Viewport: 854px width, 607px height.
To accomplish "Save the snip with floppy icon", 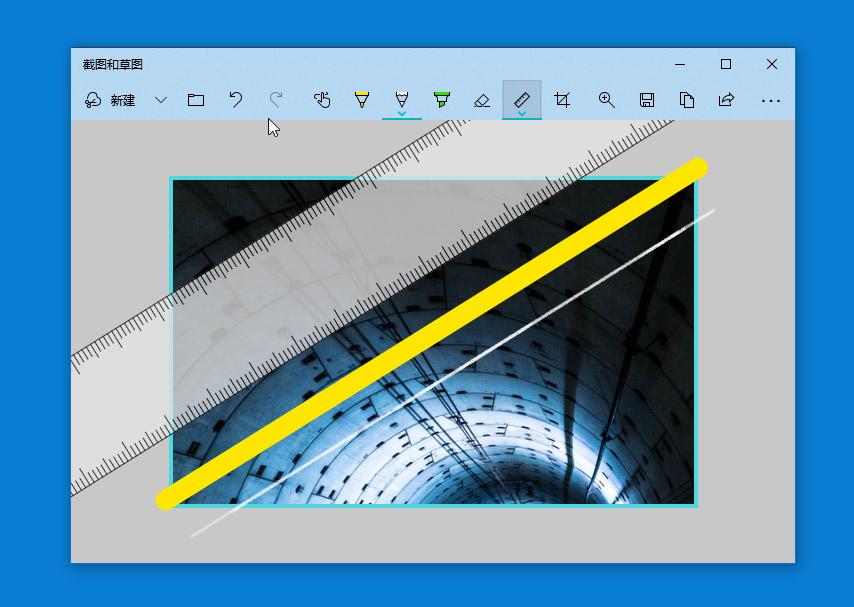I will coord(646,100).
